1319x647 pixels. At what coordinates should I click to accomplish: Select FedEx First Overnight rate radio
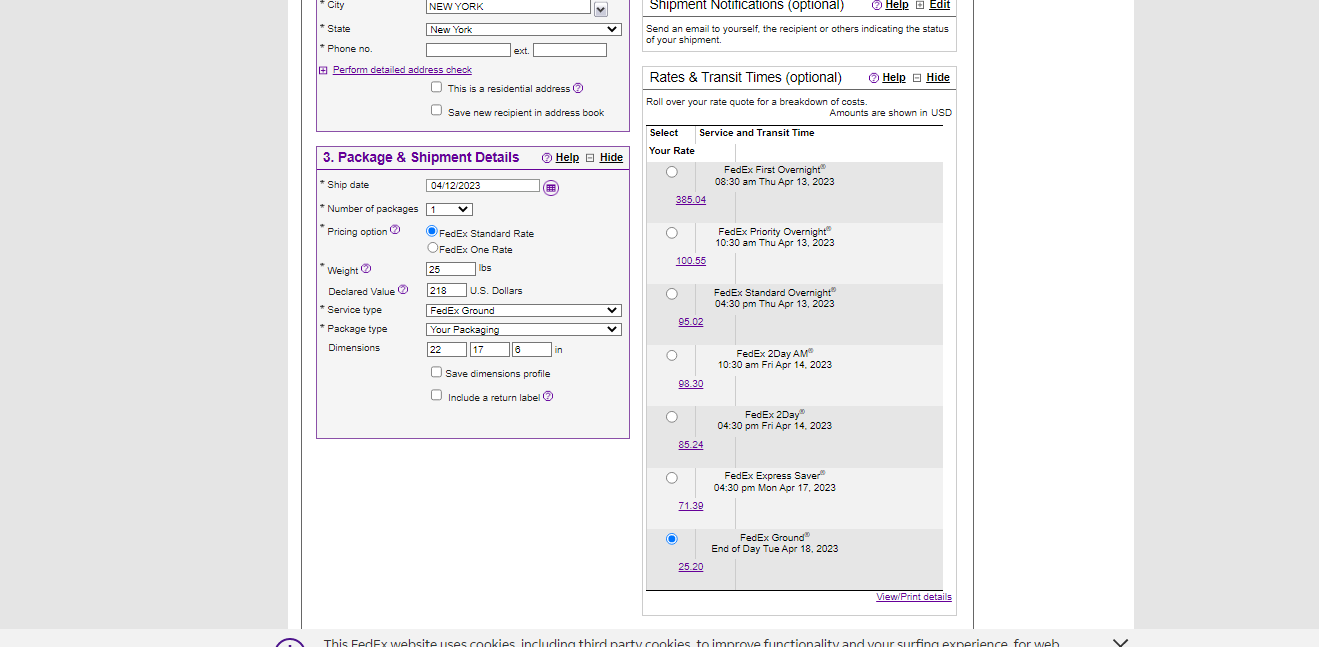click(672, 172)
